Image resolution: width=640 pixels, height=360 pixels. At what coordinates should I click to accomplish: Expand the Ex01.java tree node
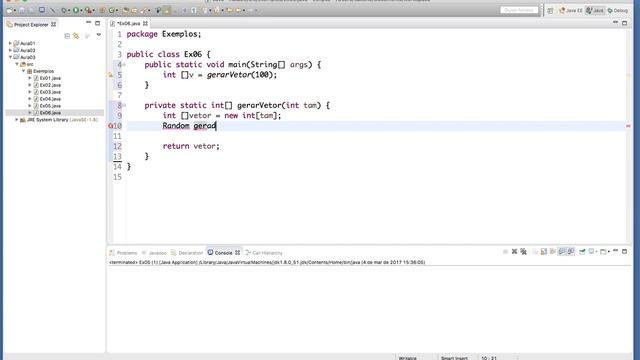pyautogui.click(x=30, y=78)
